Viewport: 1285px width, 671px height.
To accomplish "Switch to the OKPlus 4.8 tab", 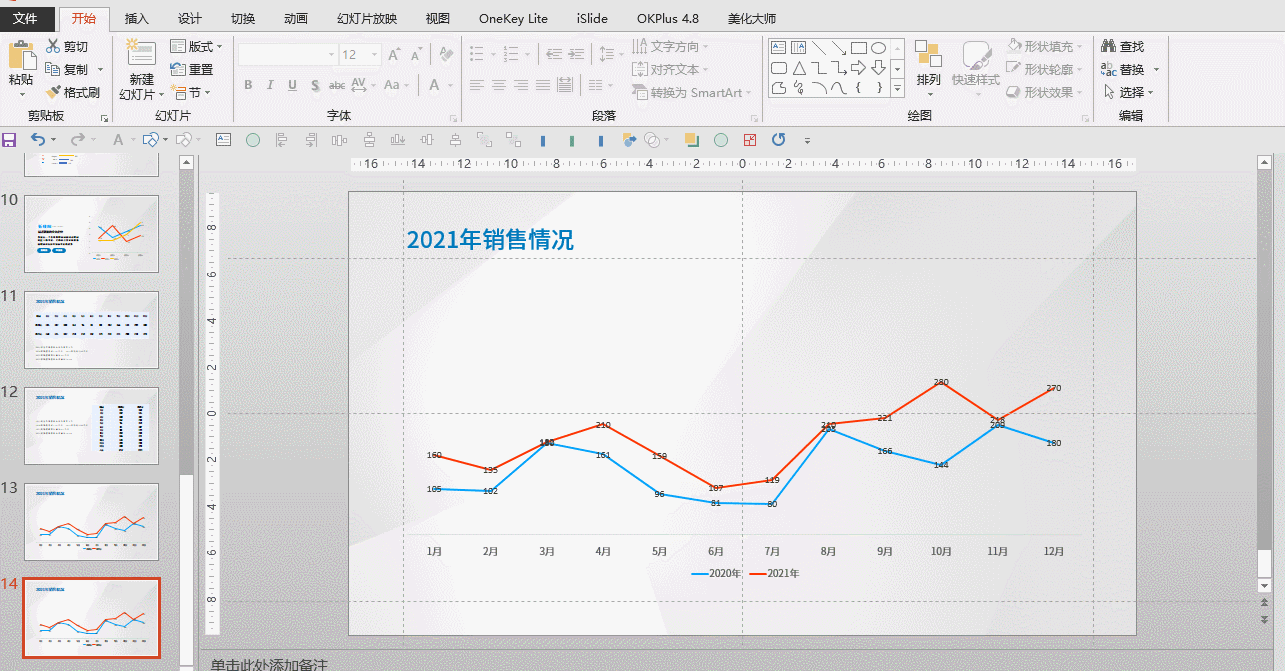I will [668, 19].
